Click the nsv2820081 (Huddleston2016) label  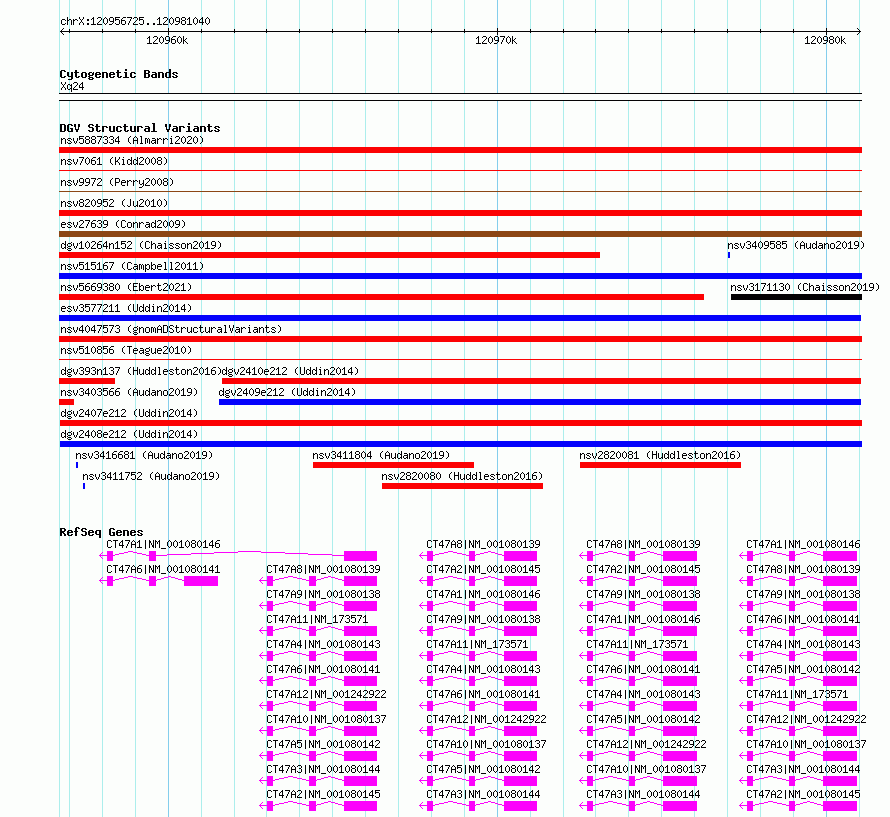point(660,455)
